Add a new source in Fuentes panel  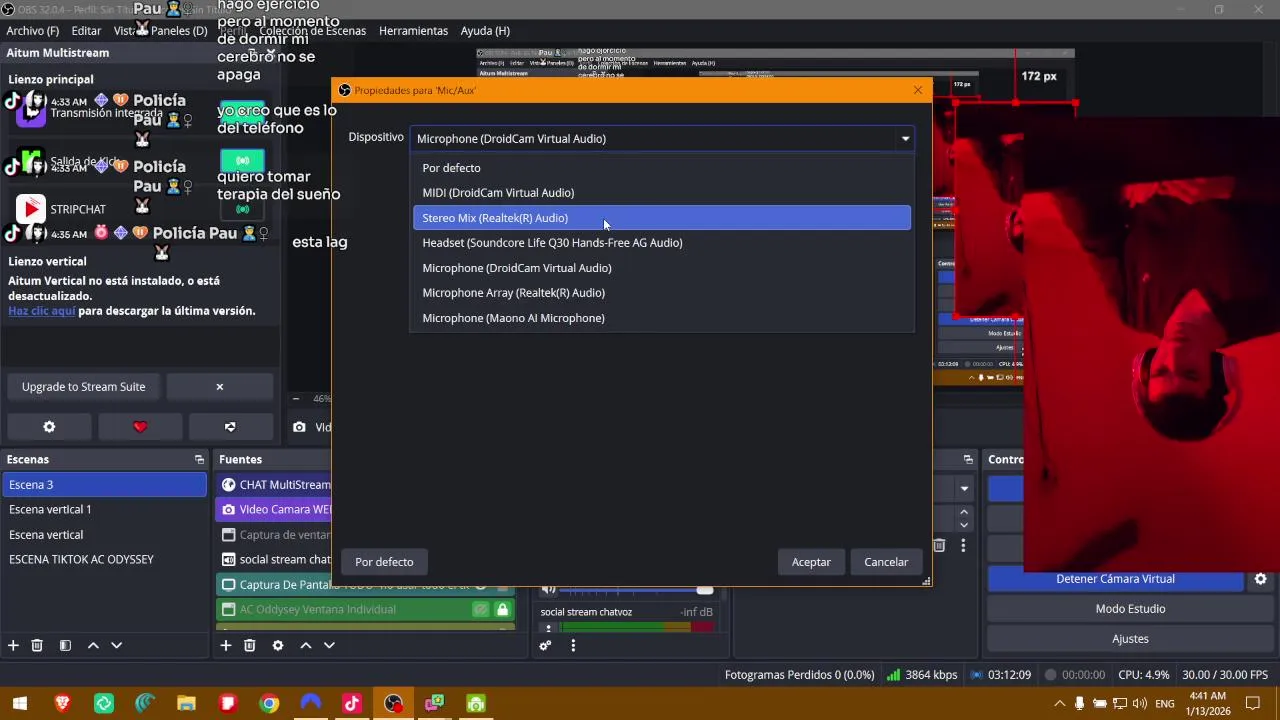[226, 646]
